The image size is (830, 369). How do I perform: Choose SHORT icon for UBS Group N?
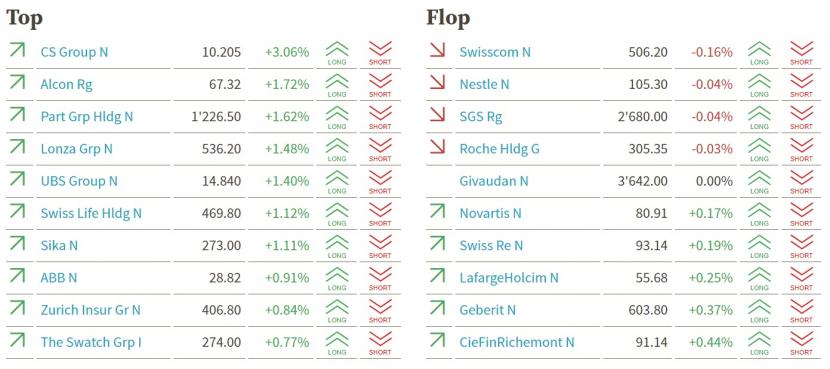click(380, 182)
